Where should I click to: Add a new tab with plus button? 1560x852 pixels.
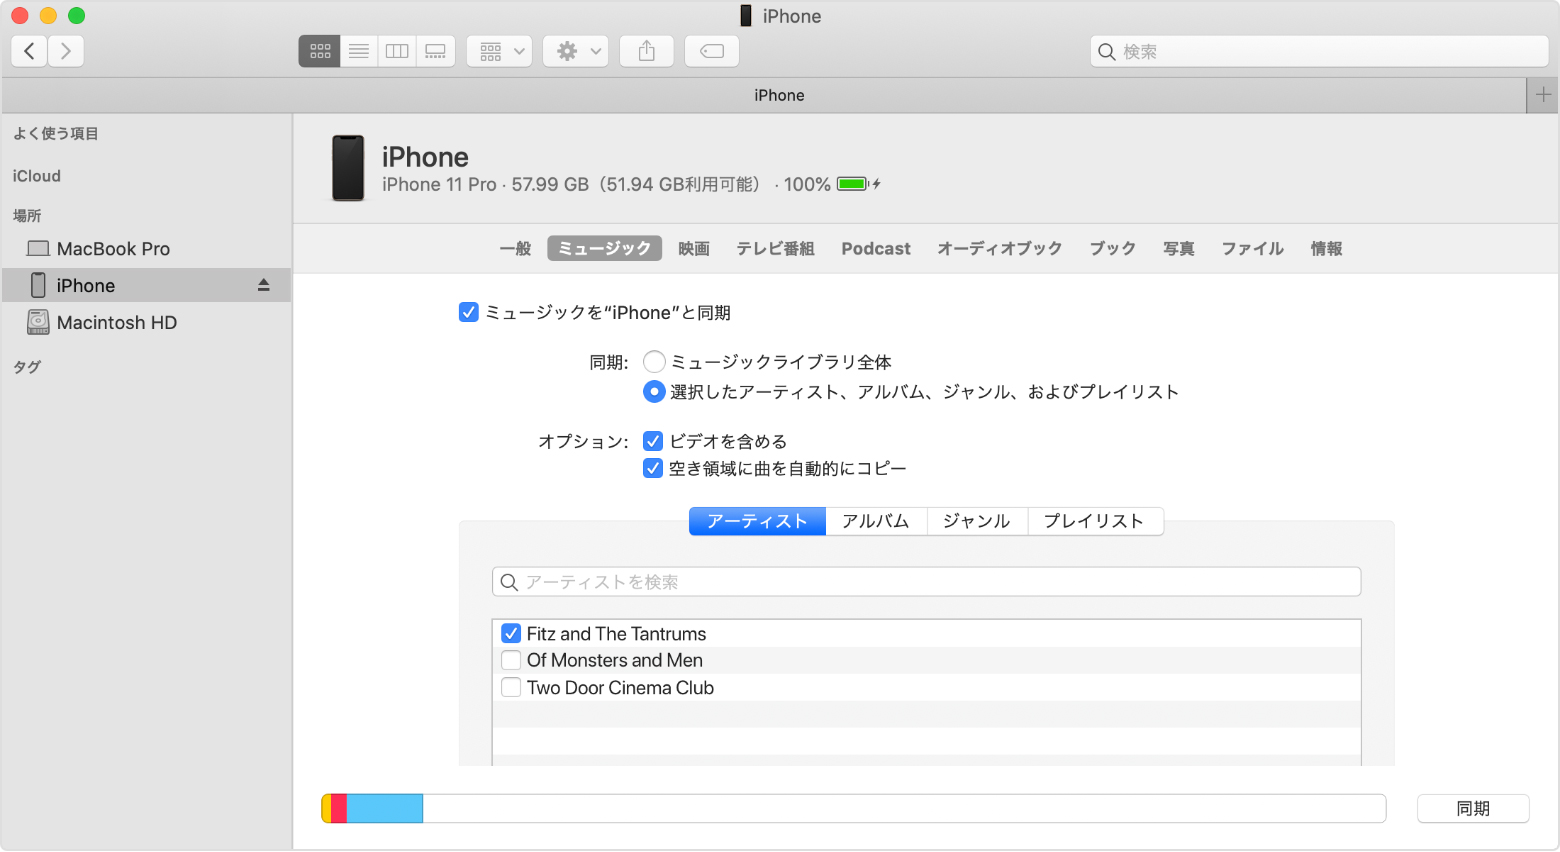tap(1543, 95)
